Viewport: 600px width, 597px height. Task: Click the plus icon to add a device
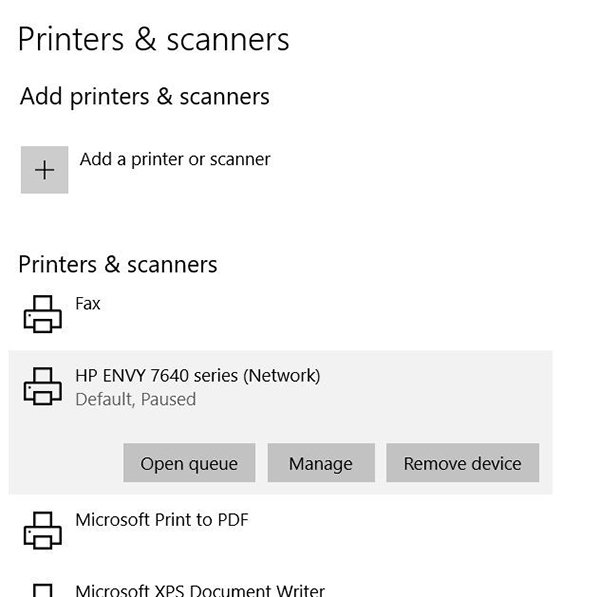(x=44, y=170)
